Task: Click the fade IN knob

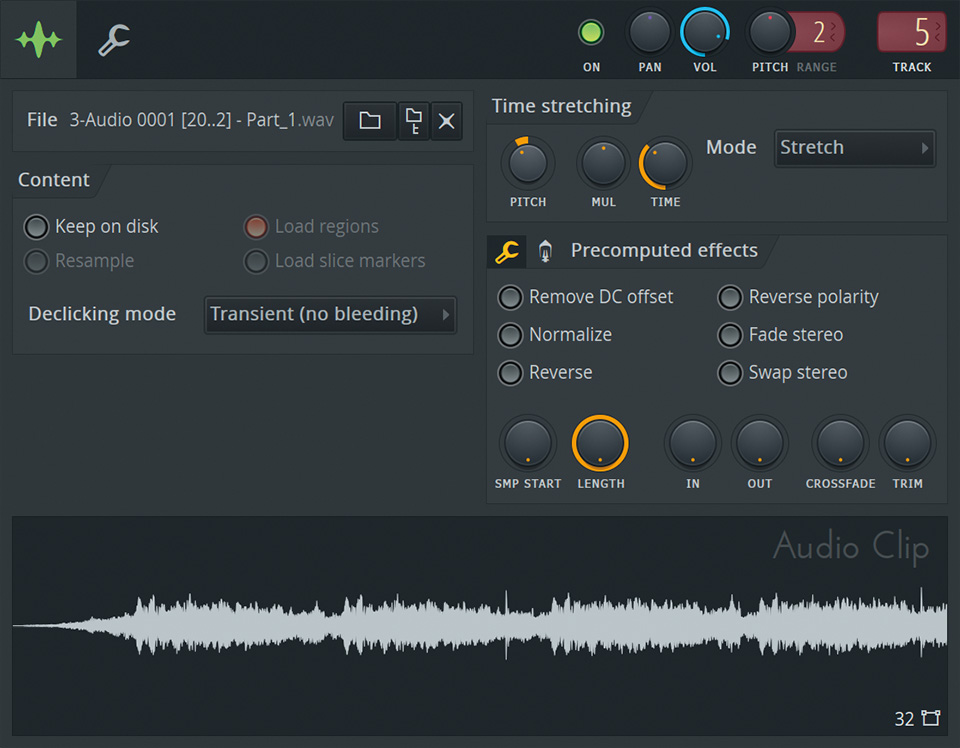Action: [692, 443]
